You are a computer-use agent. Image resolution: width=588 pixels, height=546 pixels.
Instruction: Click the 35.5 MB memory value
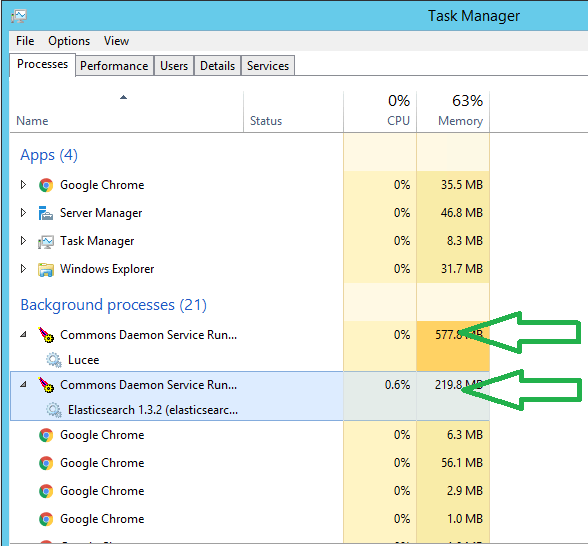point(462,185)
